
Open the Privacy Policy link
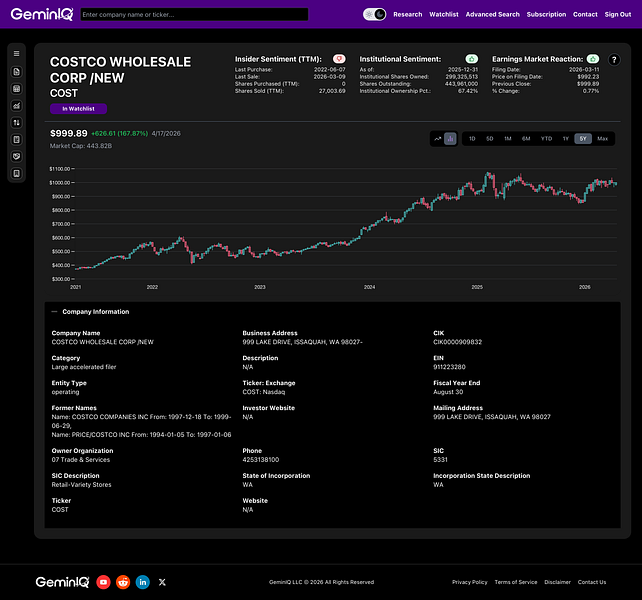pyautogui.click(x=470, y=582)
